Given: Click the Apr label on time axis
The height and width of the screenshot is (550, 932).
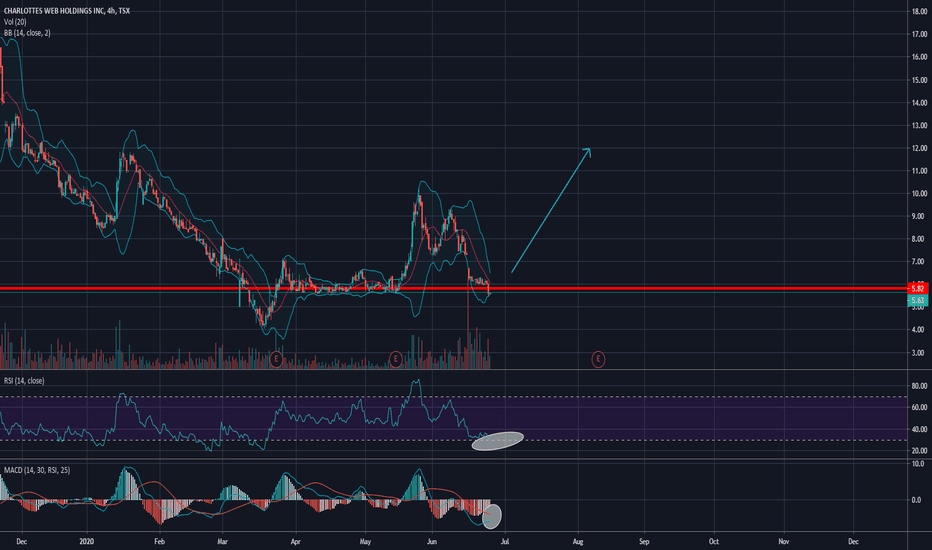Looking at the screenshot, I should (x=295, y=542).
